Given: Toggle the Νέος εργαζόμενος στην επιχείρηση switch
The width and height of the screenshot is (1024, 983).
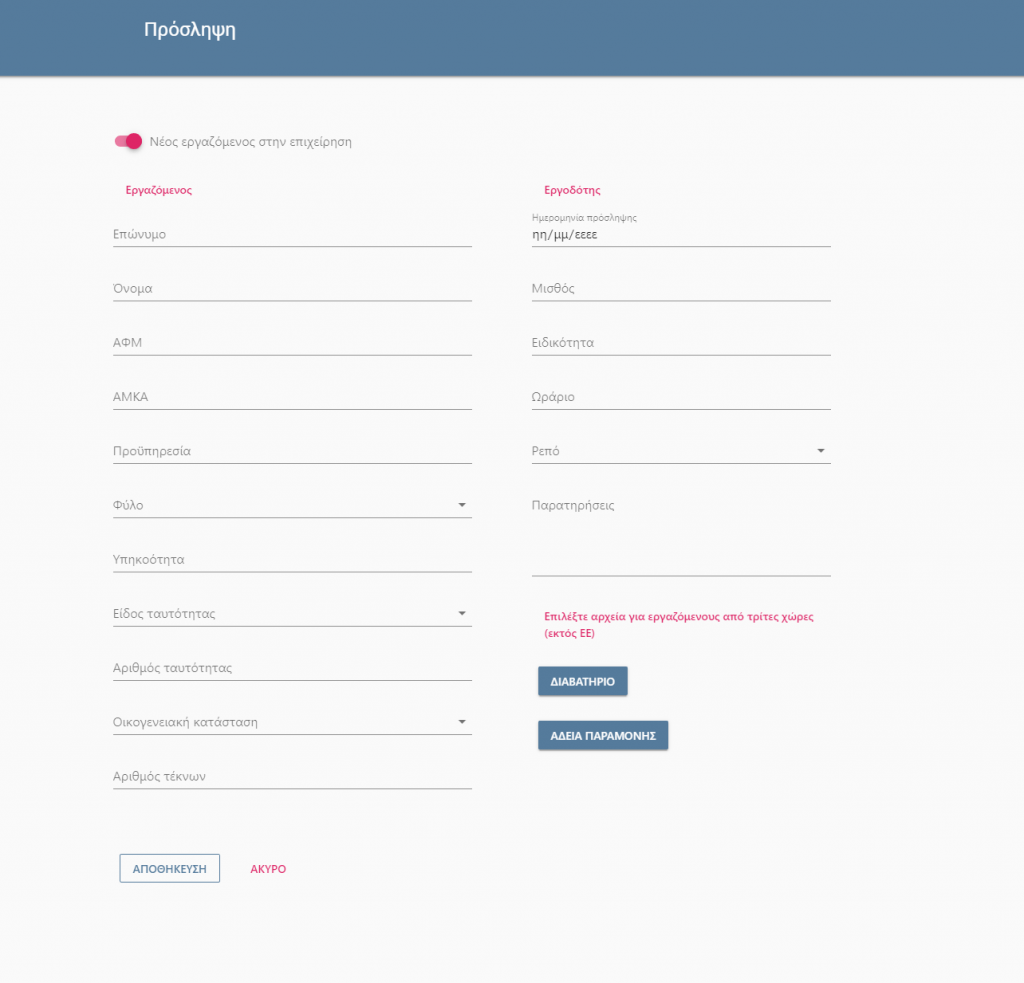Looking at the screenshot, I should [x=129, y=141].
